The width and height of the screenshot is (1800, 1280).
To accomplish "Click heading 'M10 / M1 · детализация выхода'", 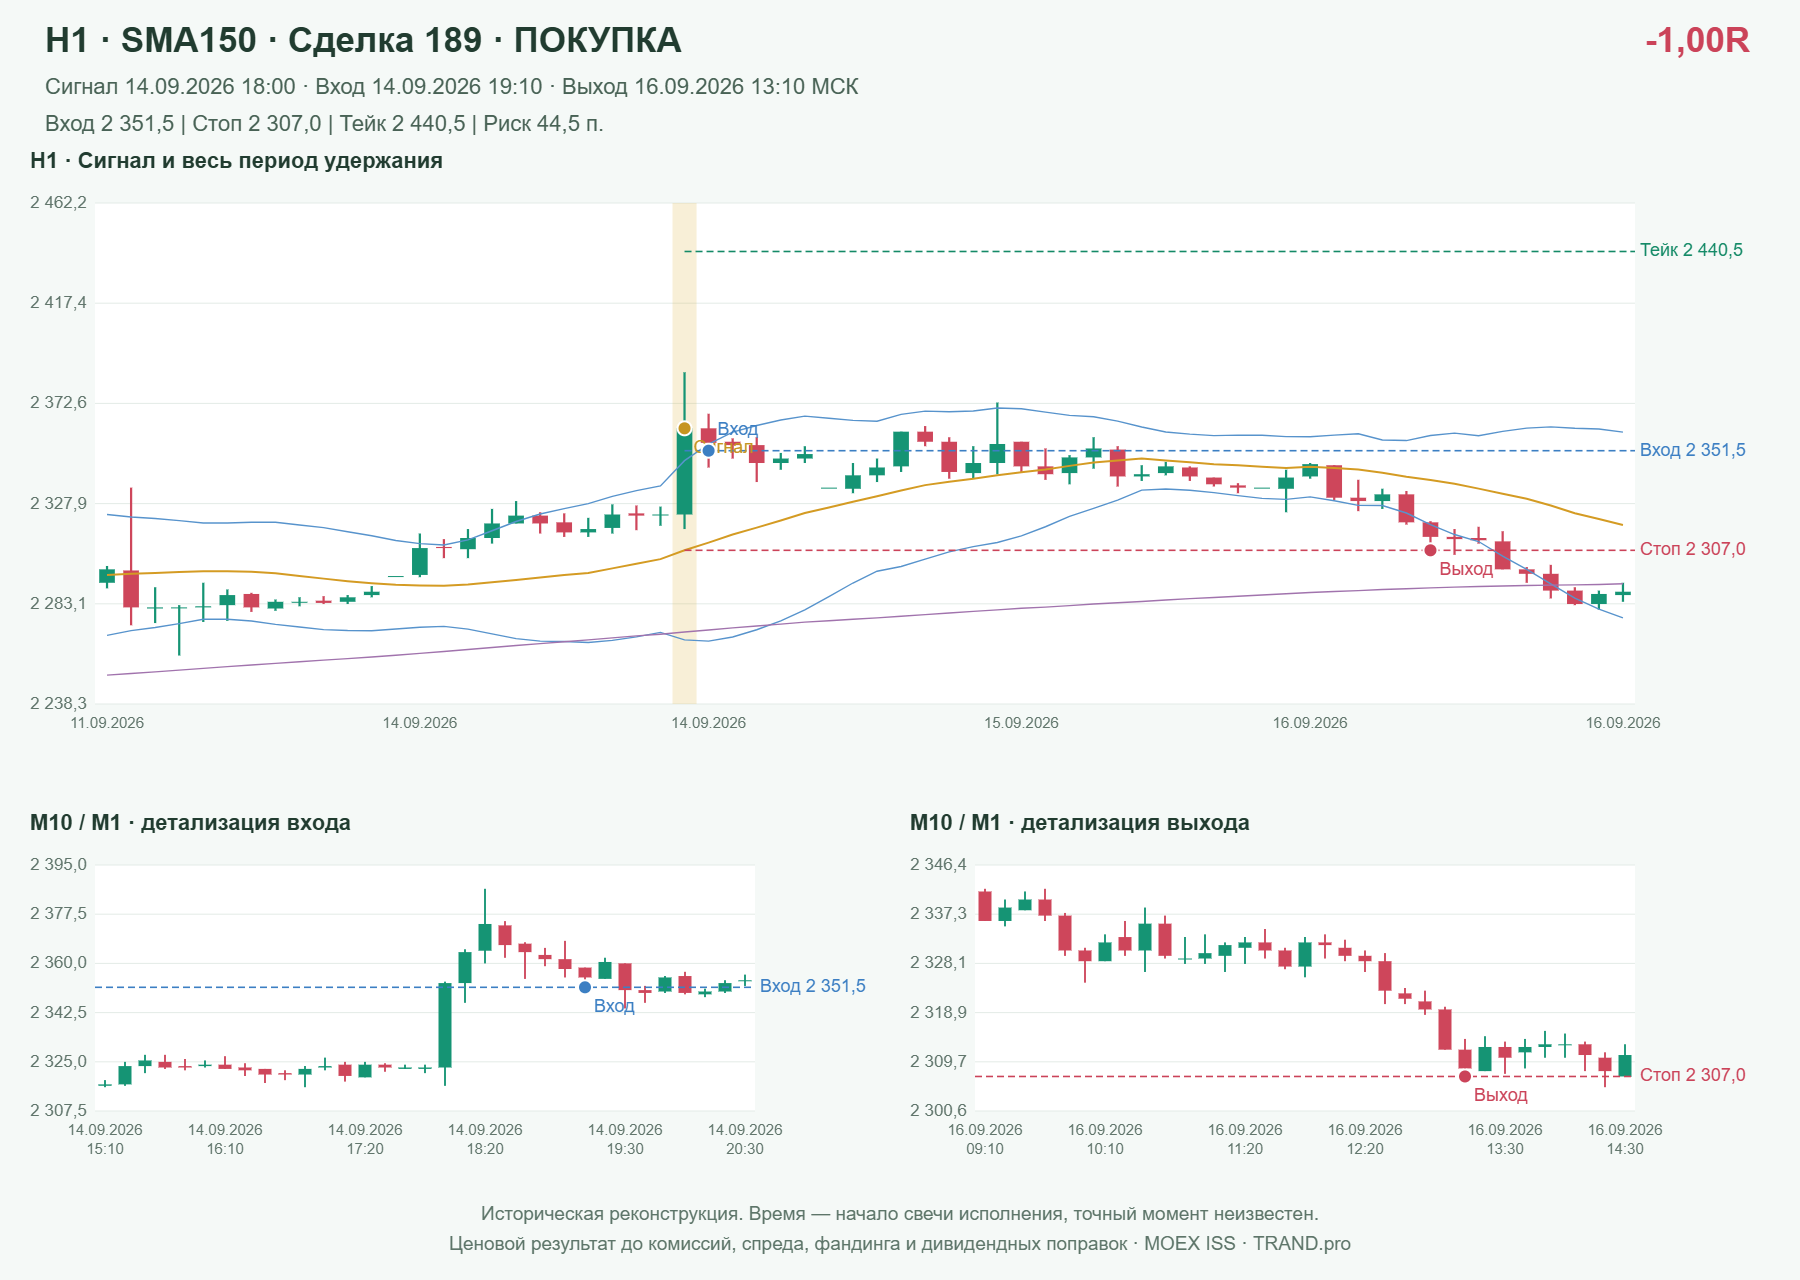I will click(1080, 823).
